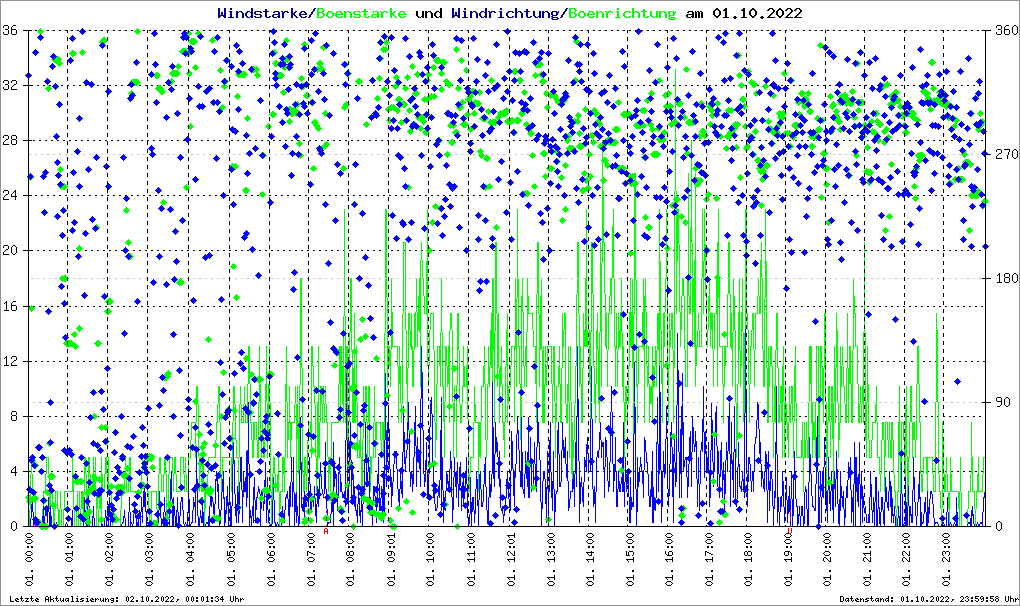Select the wind speed axis value 12
1020x606 pixels.
(10, 361)
